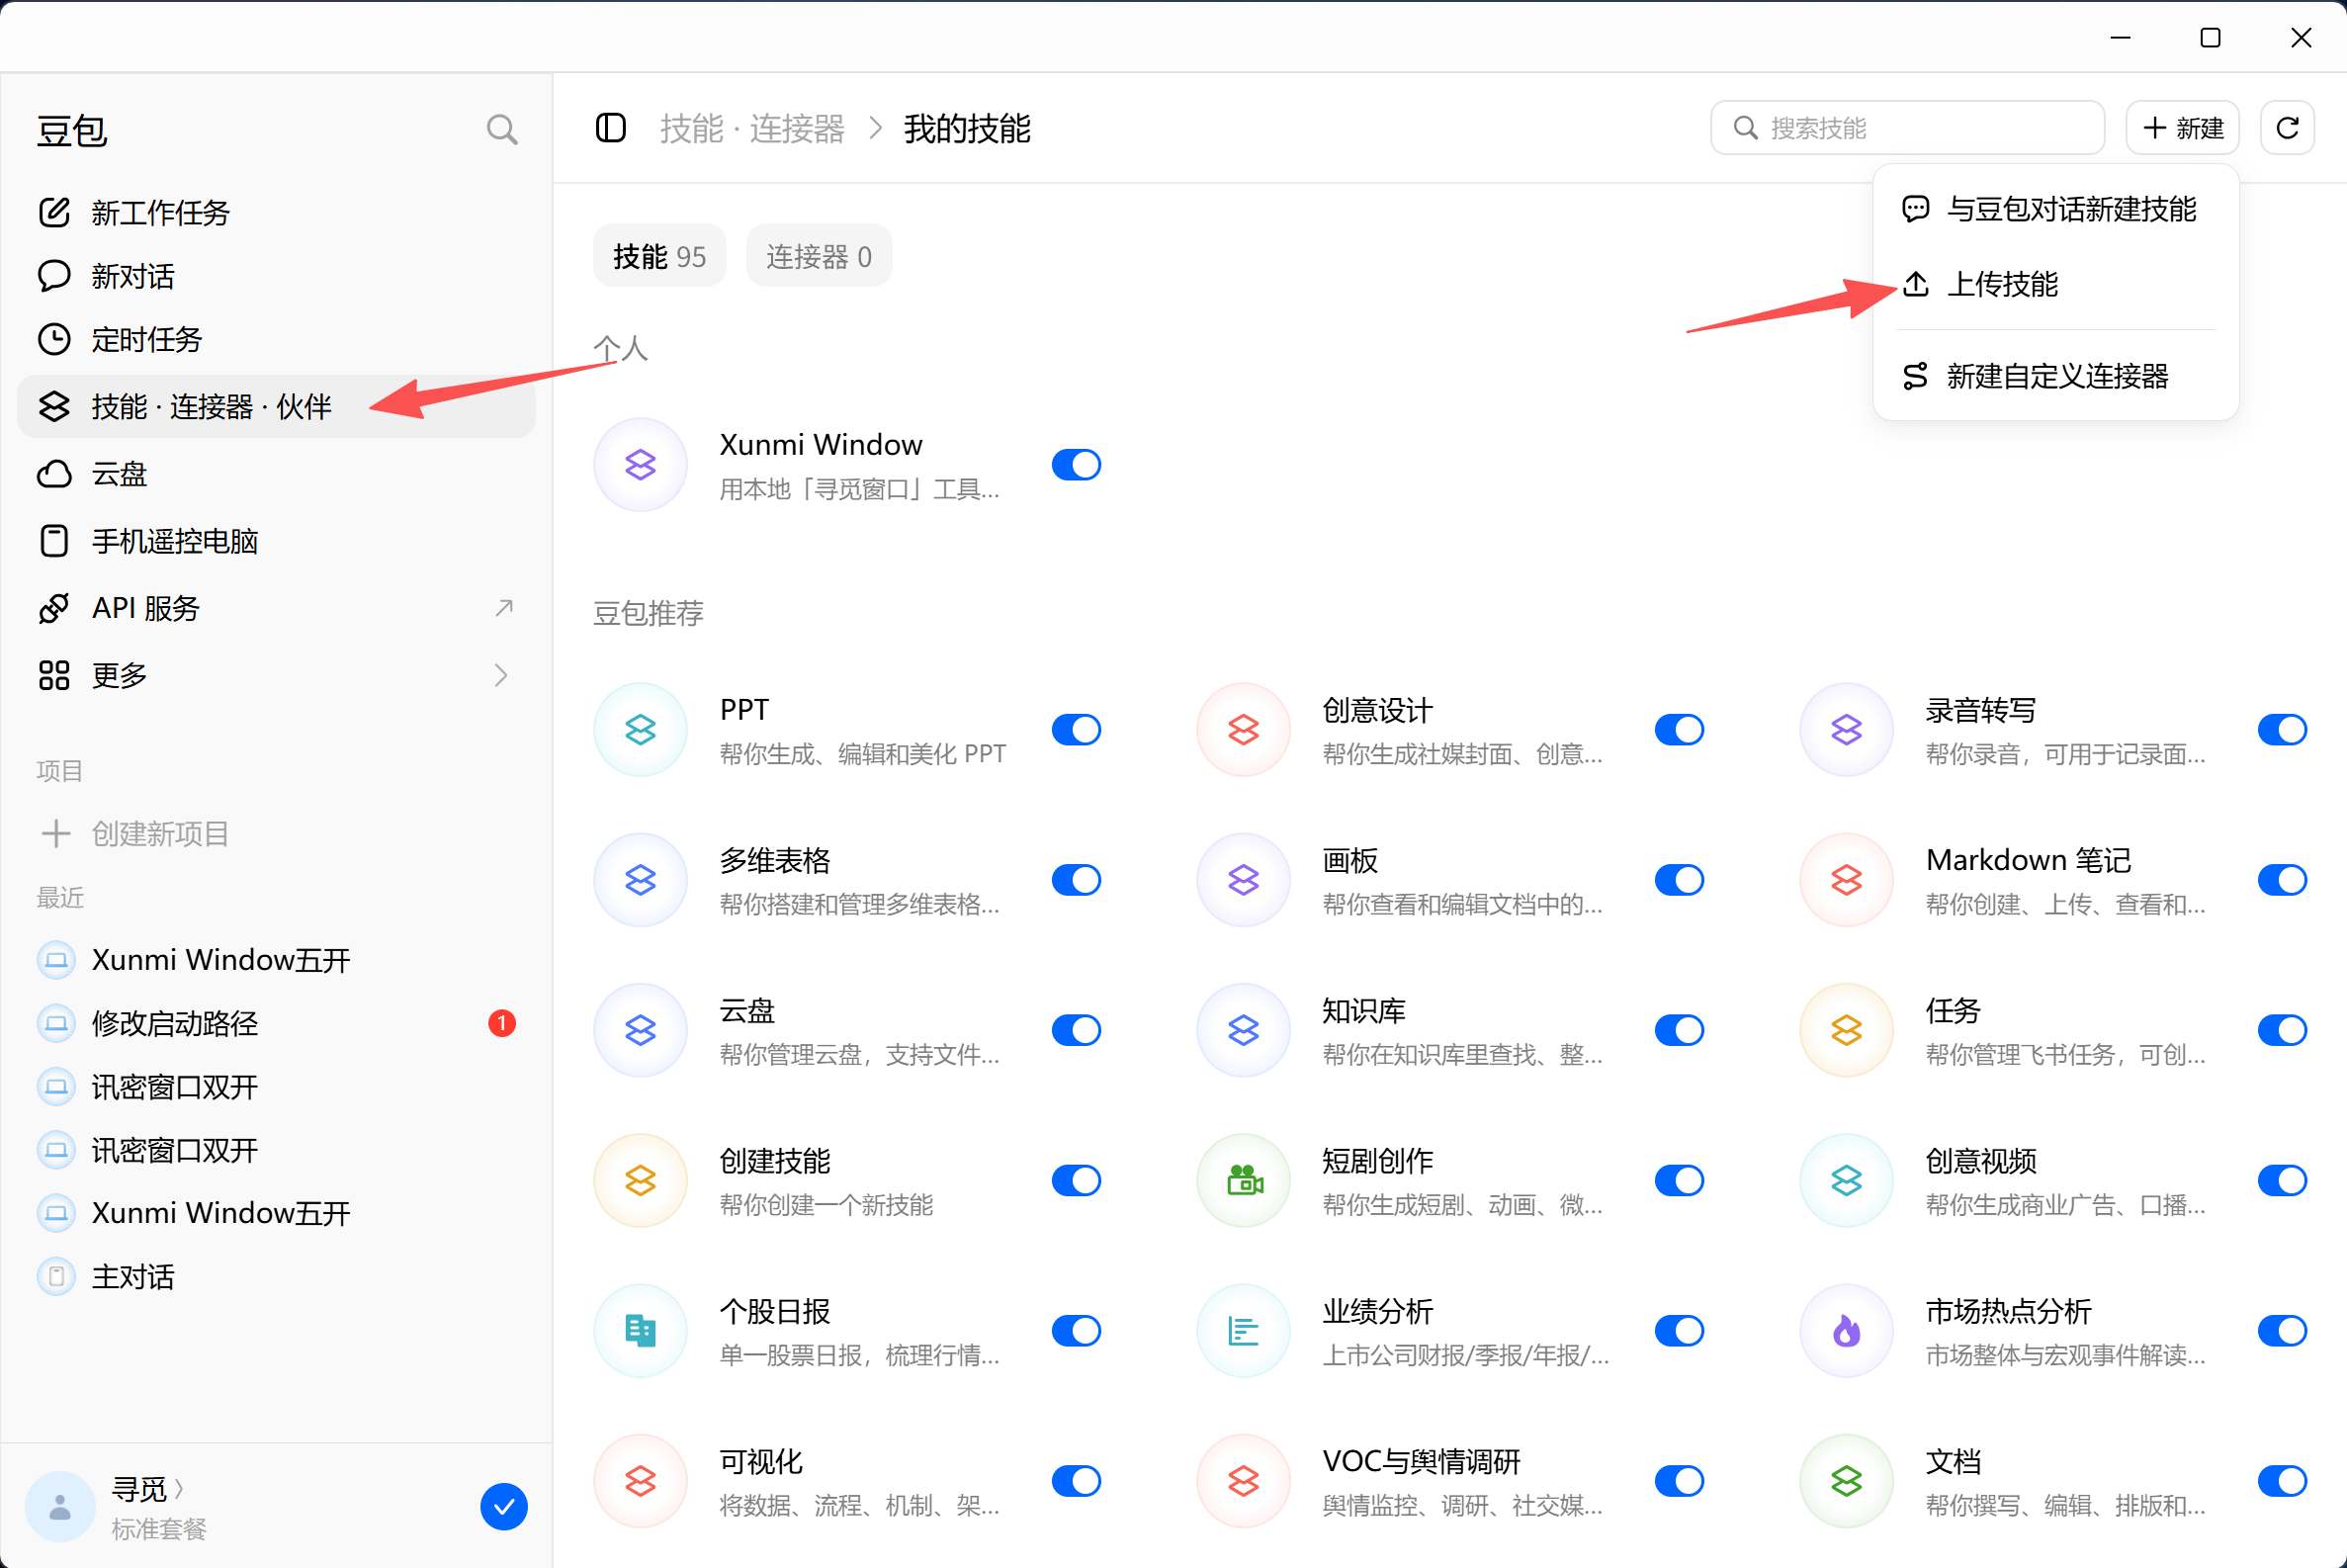The height and width of the screenshot is (1568, 2347).
Task: Toggle the 市场热点分析 skill switch
Action: pyautogui.click(x=2282, y=1331)
